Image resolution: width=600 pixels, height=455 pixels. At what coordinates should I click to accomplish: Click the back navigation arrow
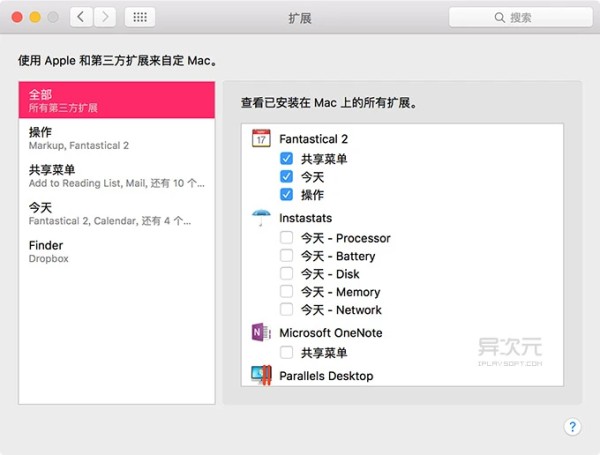81,17
